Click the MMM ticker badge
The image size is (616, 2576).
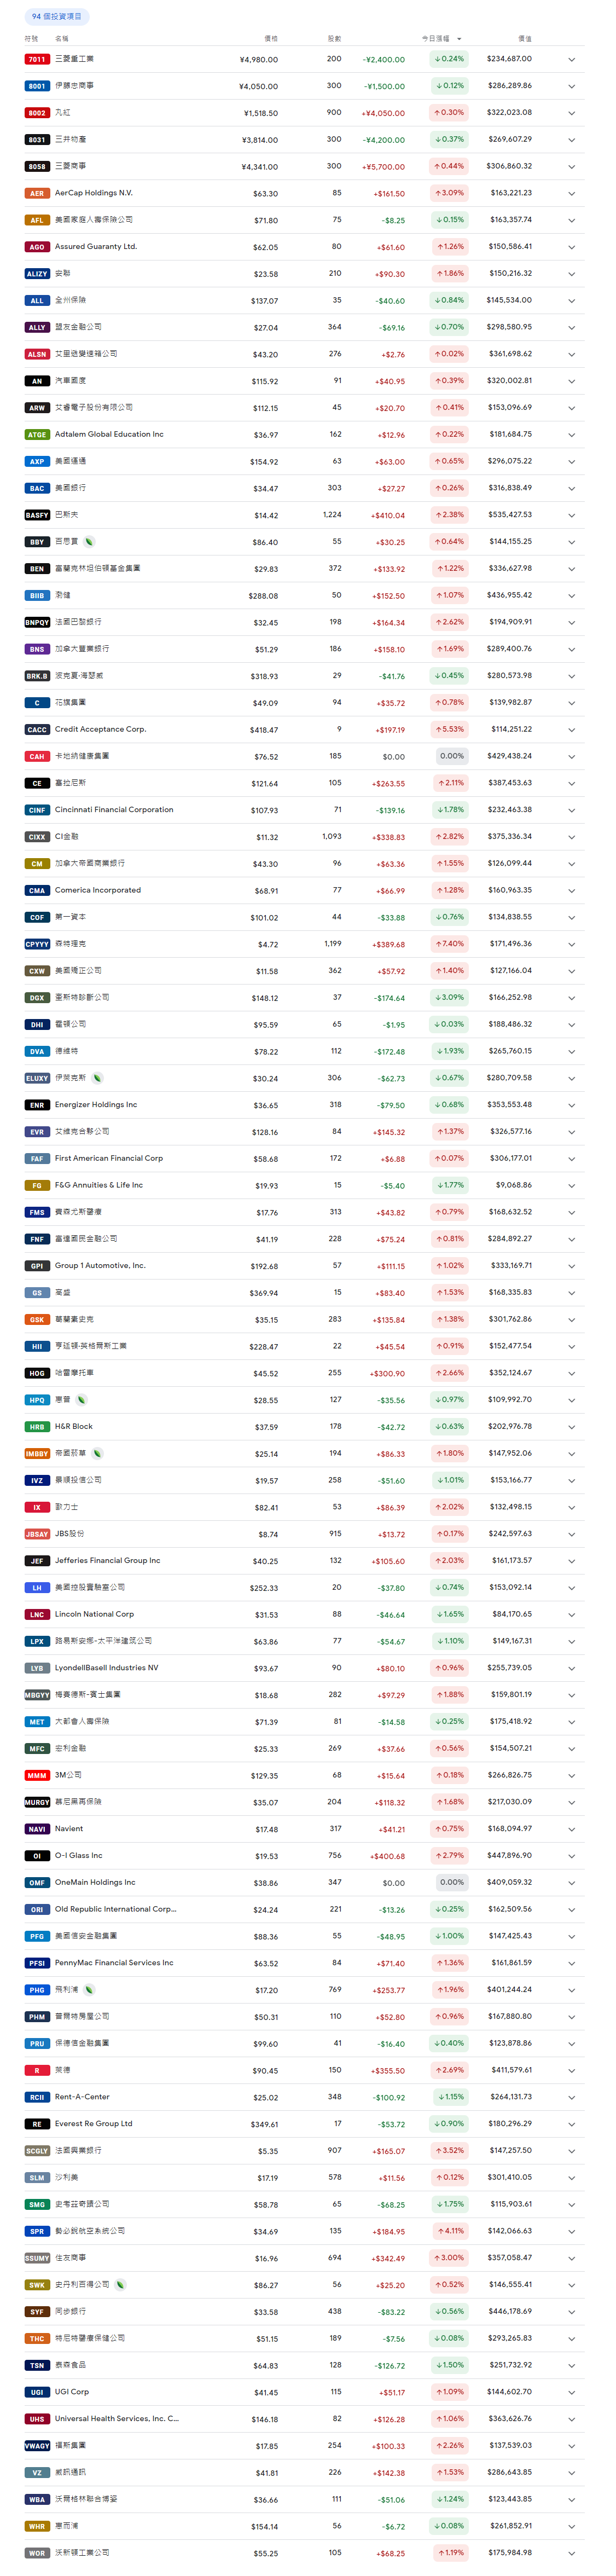coord(37,1776)
